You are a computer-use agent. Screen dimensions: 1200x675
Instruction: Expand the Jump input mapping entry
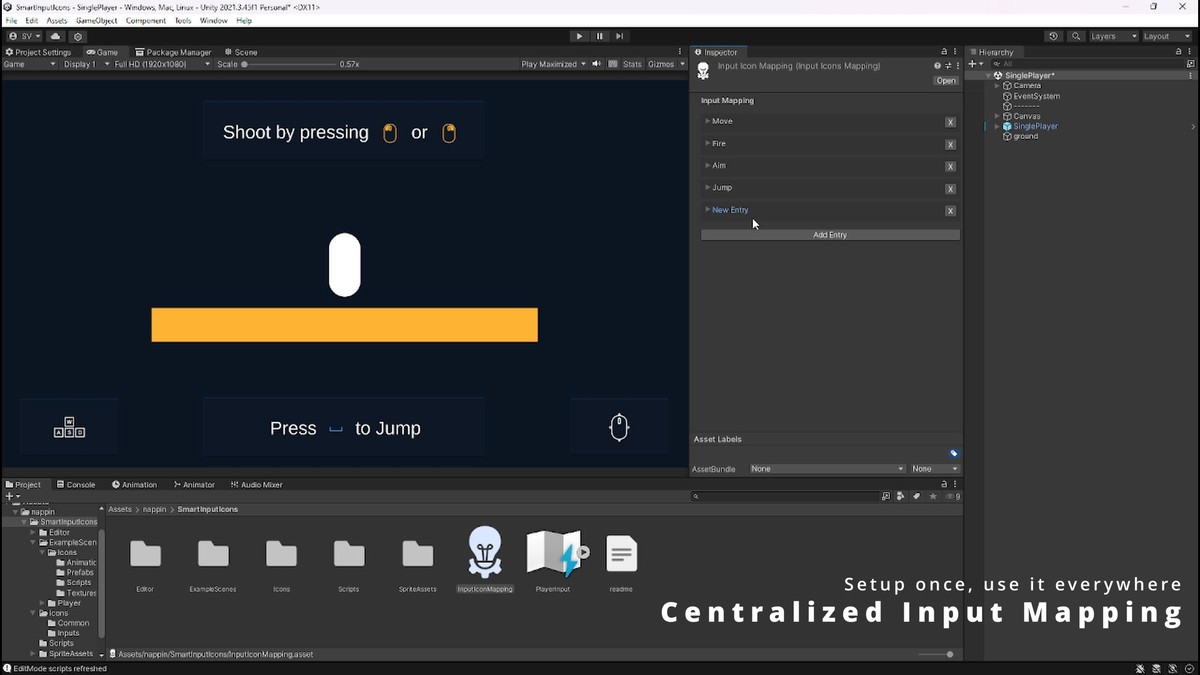(710, 188)
